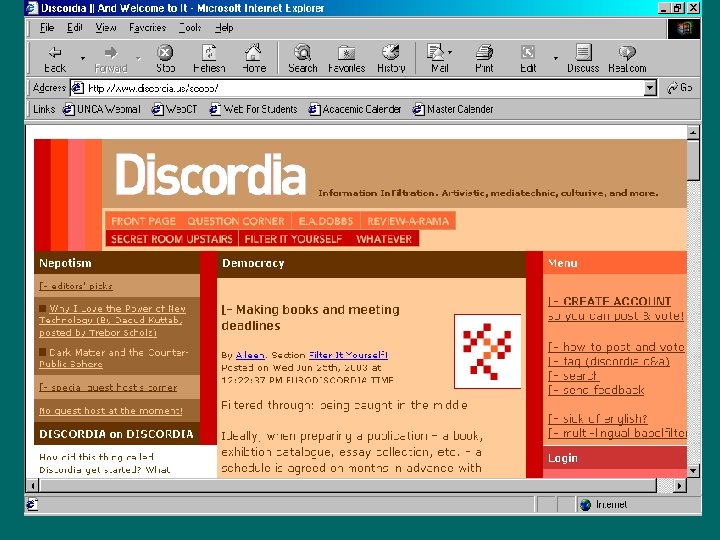The image size is (720, 540).
Task: Click the vertical scrollbar down arrow
Action: pos(693,471)
